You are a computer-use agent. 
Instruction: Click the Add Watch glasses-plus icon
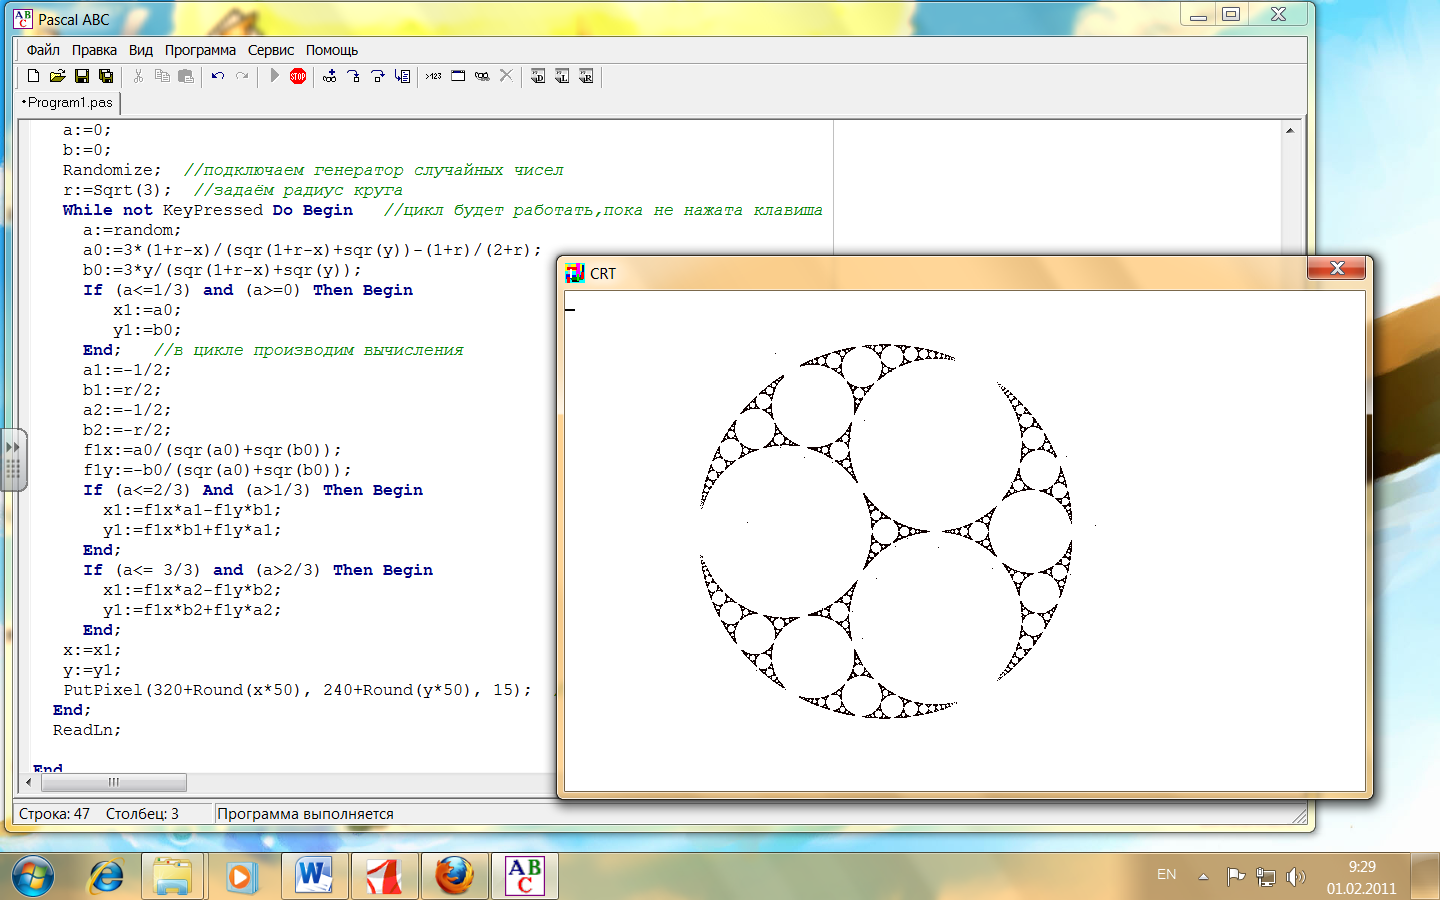tap(329, 76)
